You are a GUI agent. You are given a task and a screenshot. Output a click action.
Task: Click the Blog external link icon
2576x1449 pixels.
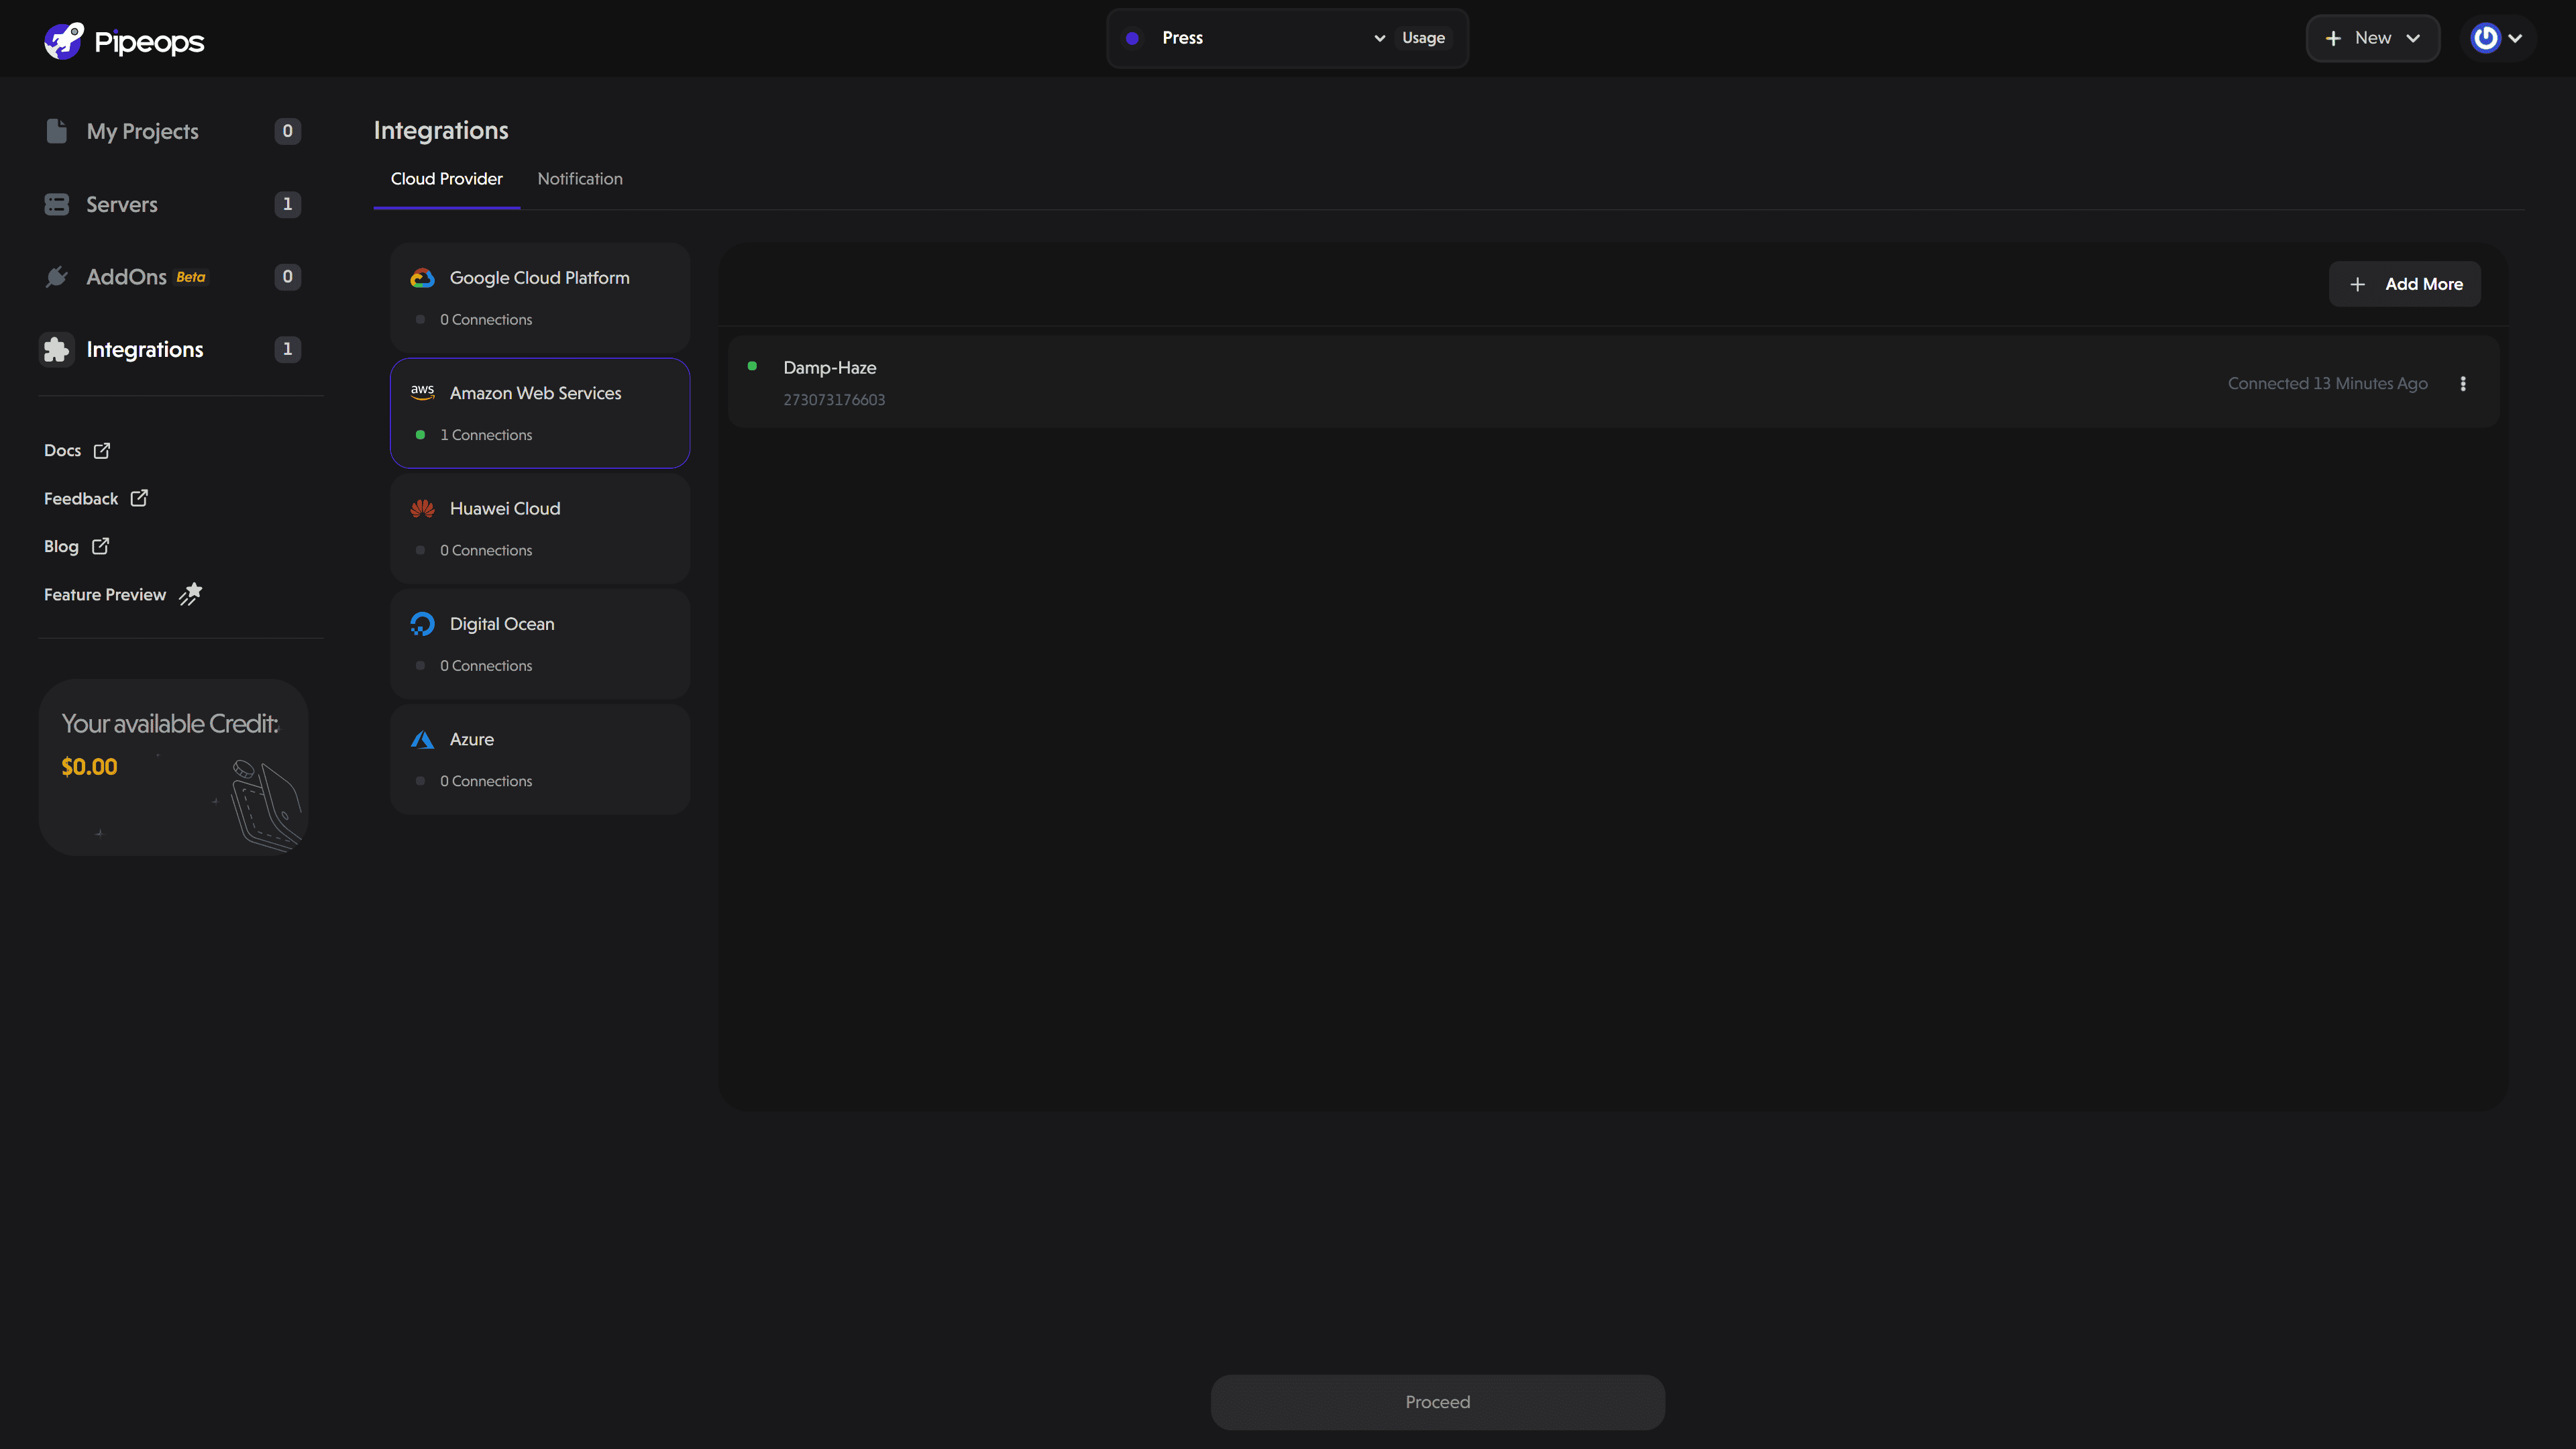tap(100, 546)
